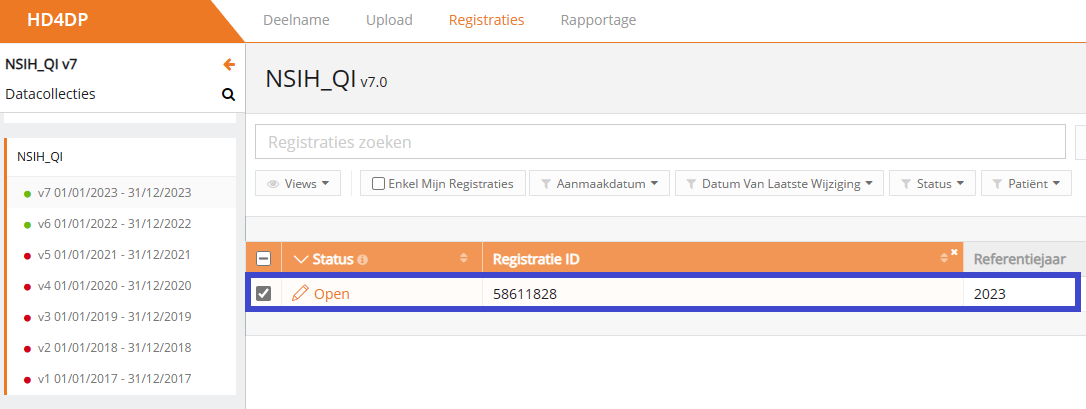This screenshot has height=409, width=1086.
Task: Click the info icon next to Status header
Action: pyautogui.click(x=362, y=260)
